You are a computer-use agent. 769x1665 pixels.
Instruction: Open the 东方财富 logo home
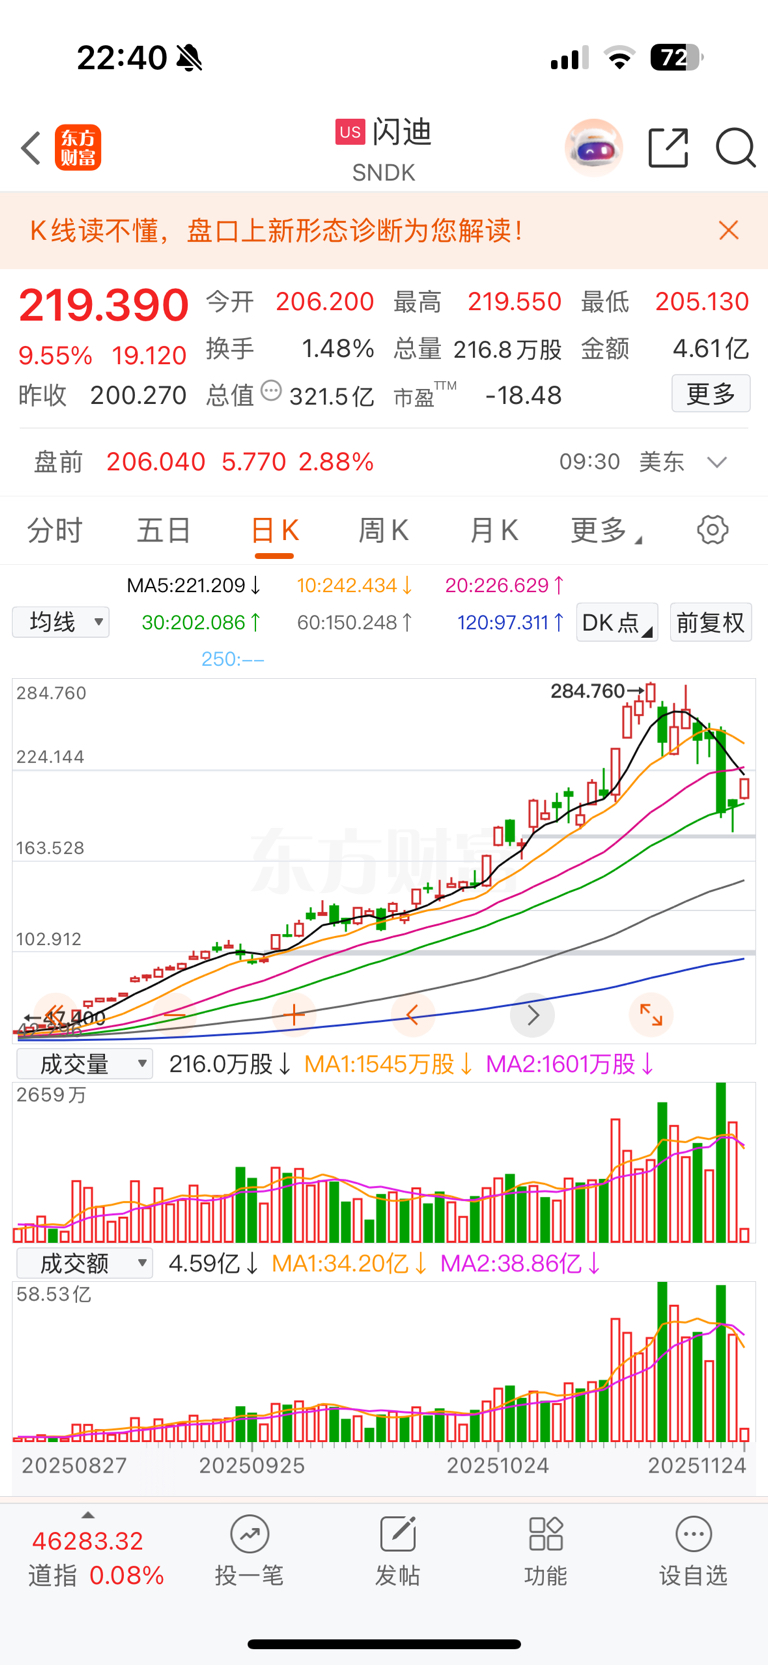click(x=78, y=148)
